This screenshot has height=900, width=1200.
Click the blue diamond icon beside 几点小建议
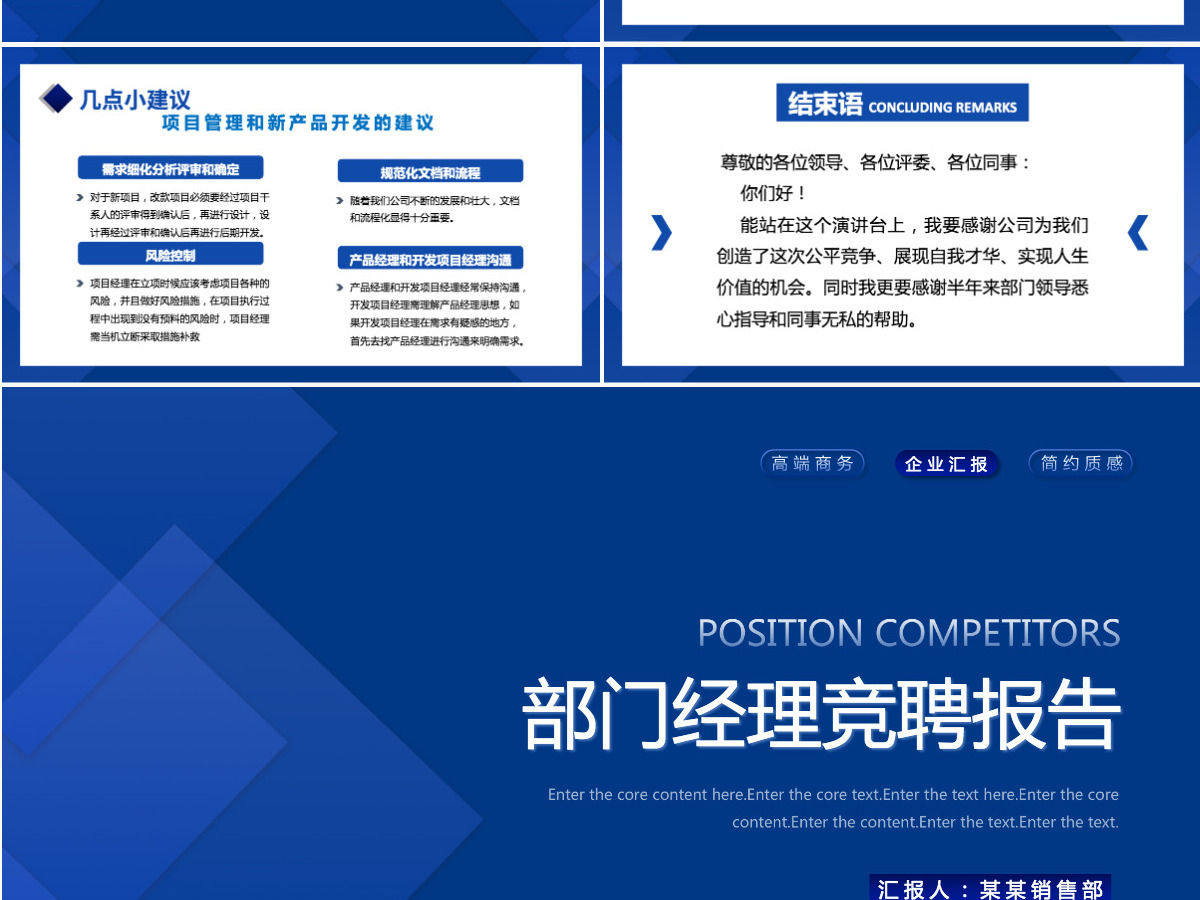56,98
